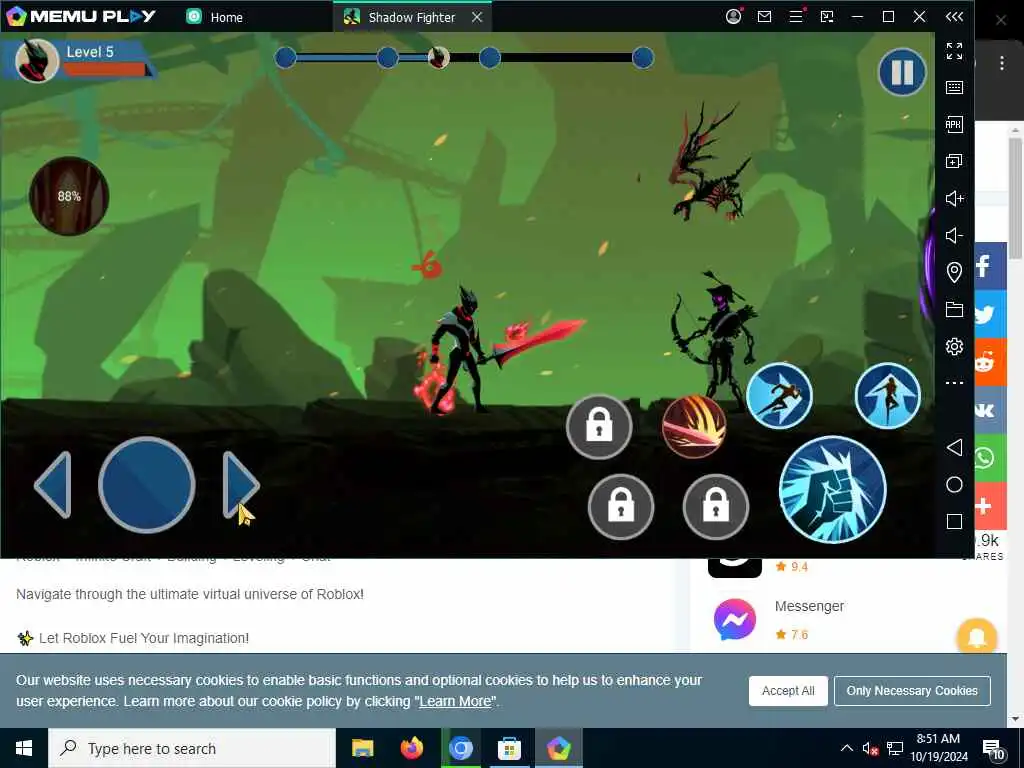Click the hero marker on progress bar
Image resolution: width=1024 pixels, height=768 pixels.
(438, 58)
